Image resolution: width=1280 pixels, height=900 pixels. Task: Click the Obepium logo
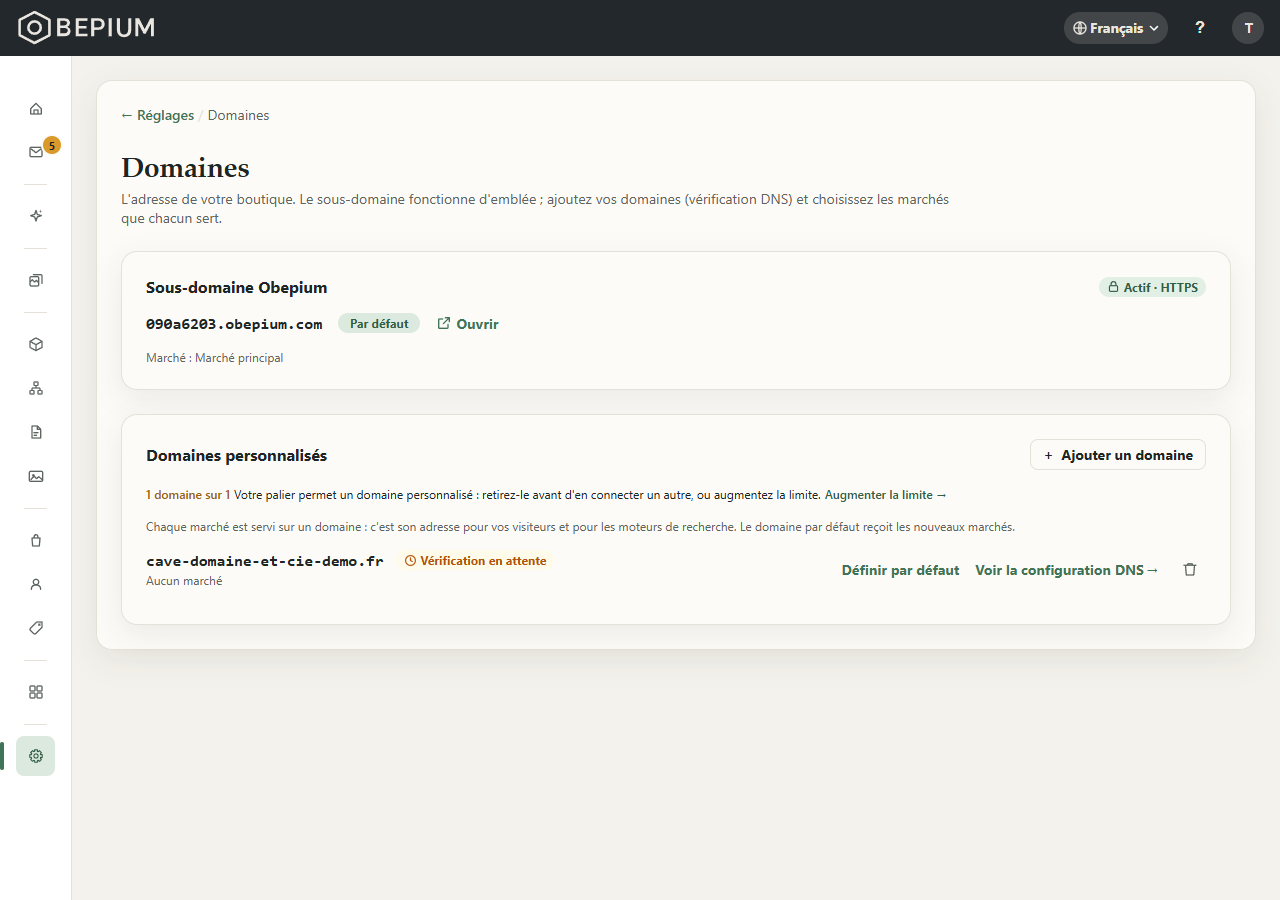tap(87, 28)
